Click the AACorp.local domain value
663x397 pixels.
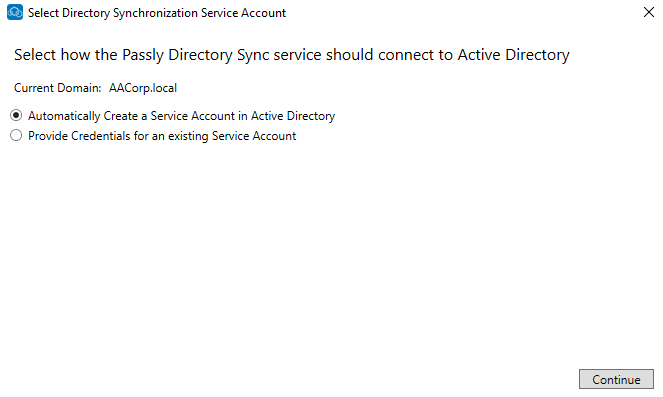point(143,88)
